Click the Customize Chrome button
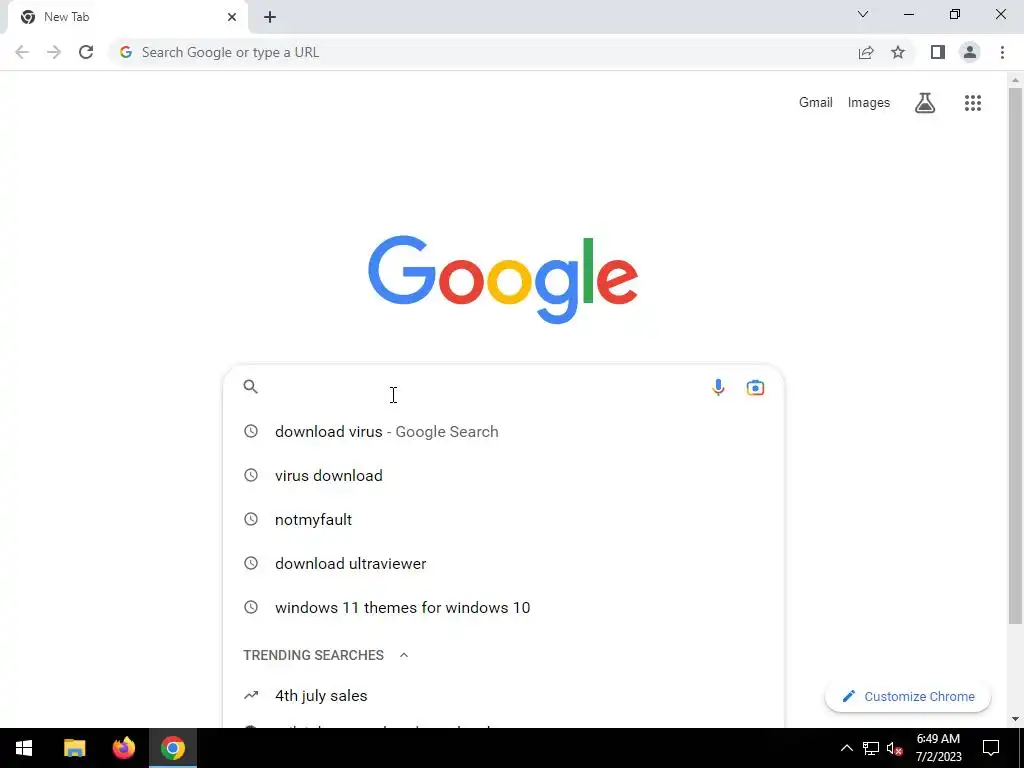1024x768 pixels. click(908, 696)
